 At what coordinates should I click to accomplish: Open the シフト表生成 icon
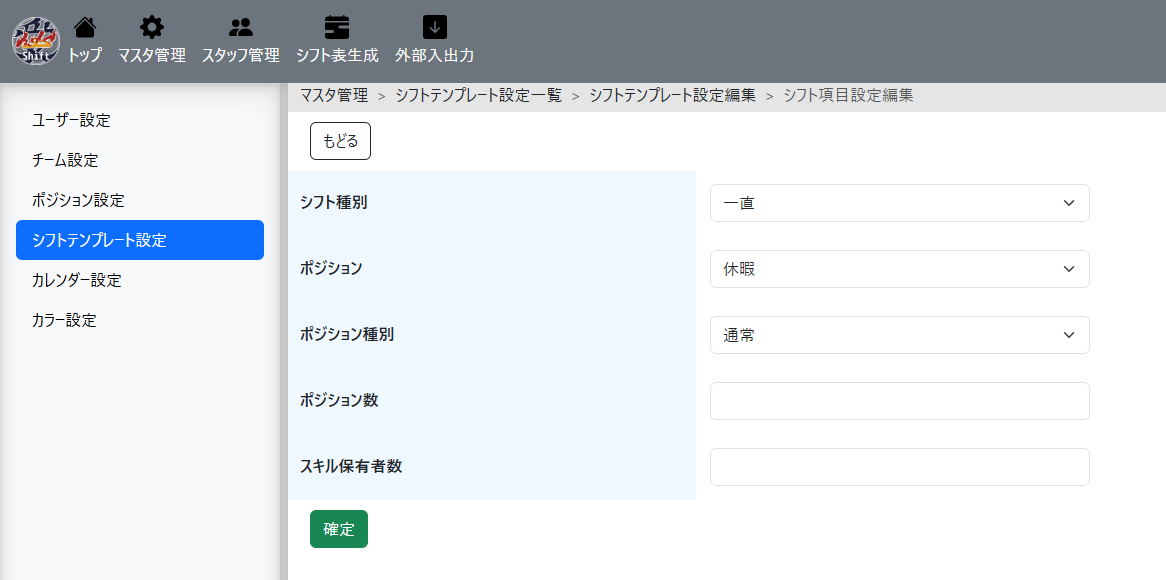click(x=337, y=28)
